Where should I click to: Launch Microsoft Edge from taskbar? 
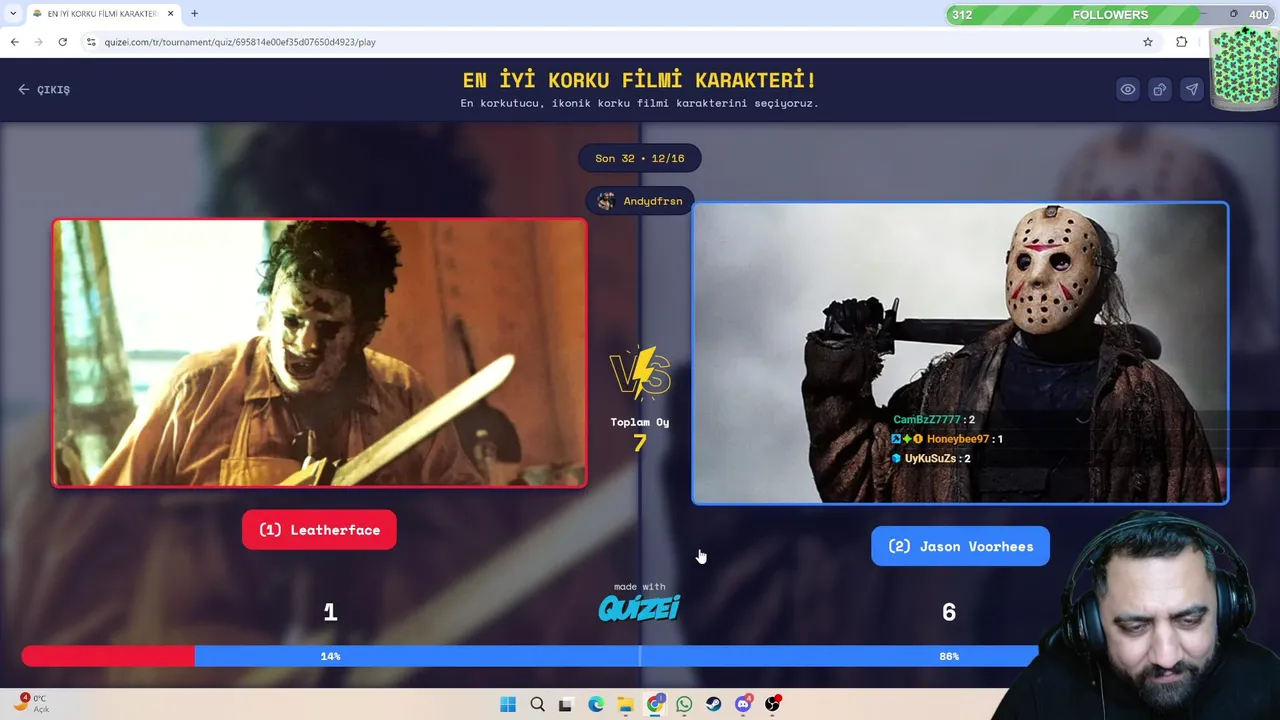point(596,704)
